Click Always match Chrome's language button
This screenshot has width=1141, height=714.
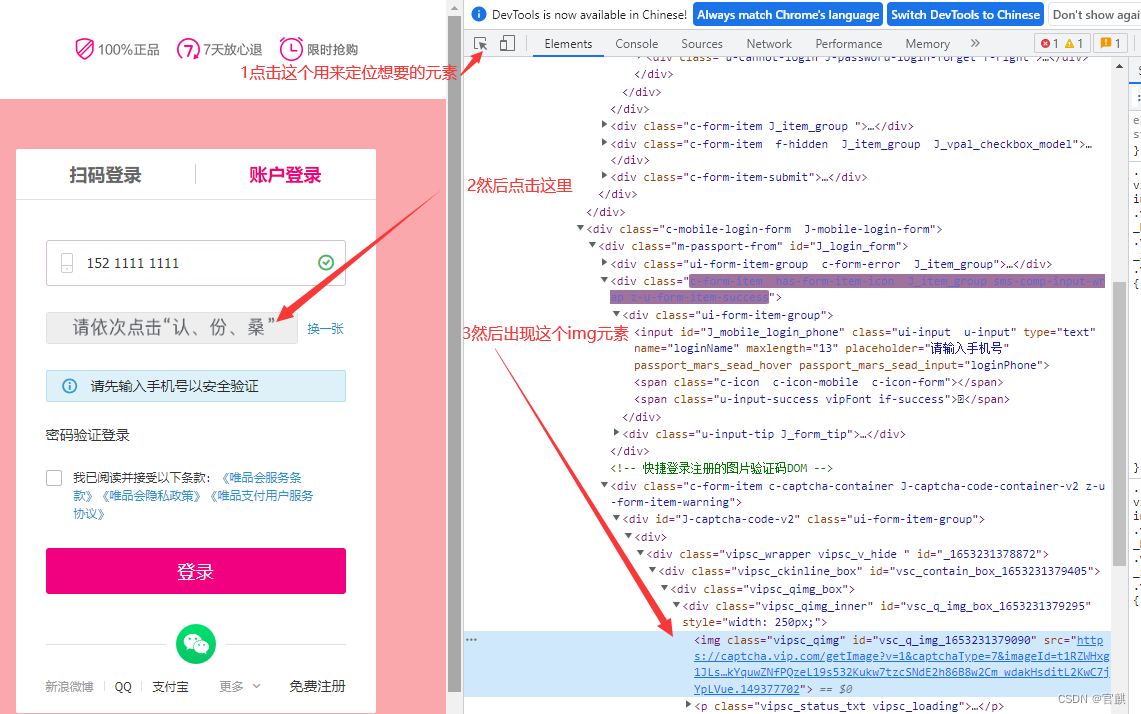[787, 15]
